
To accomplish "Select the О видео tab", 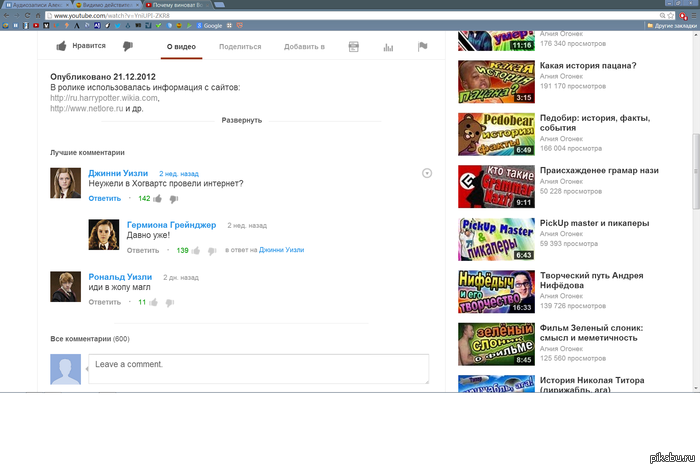I will coord(181,46).
